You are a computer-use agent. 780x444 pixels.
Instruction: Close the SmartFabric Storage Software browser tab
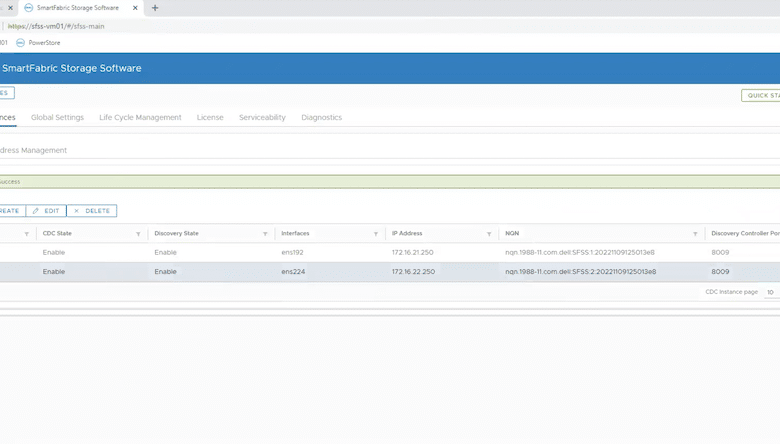click(x=135, y=8)
